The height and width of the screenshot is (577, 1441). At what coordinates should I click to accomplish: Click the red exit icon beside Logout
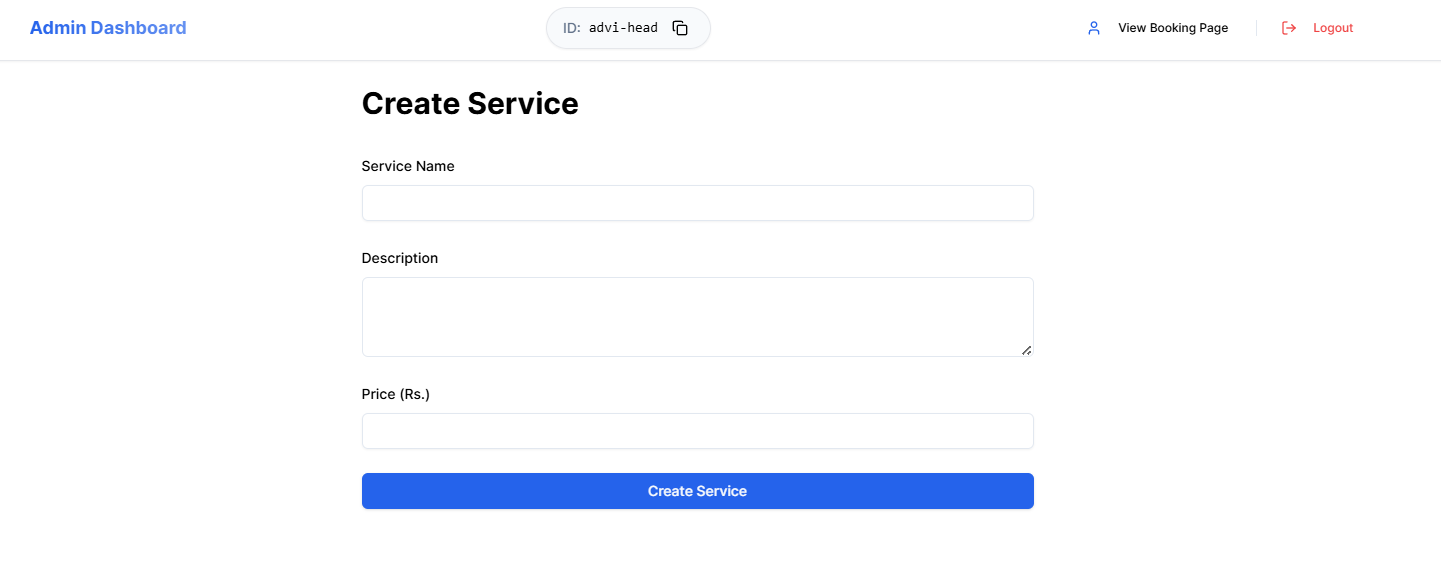click(x=1289, y=28)
